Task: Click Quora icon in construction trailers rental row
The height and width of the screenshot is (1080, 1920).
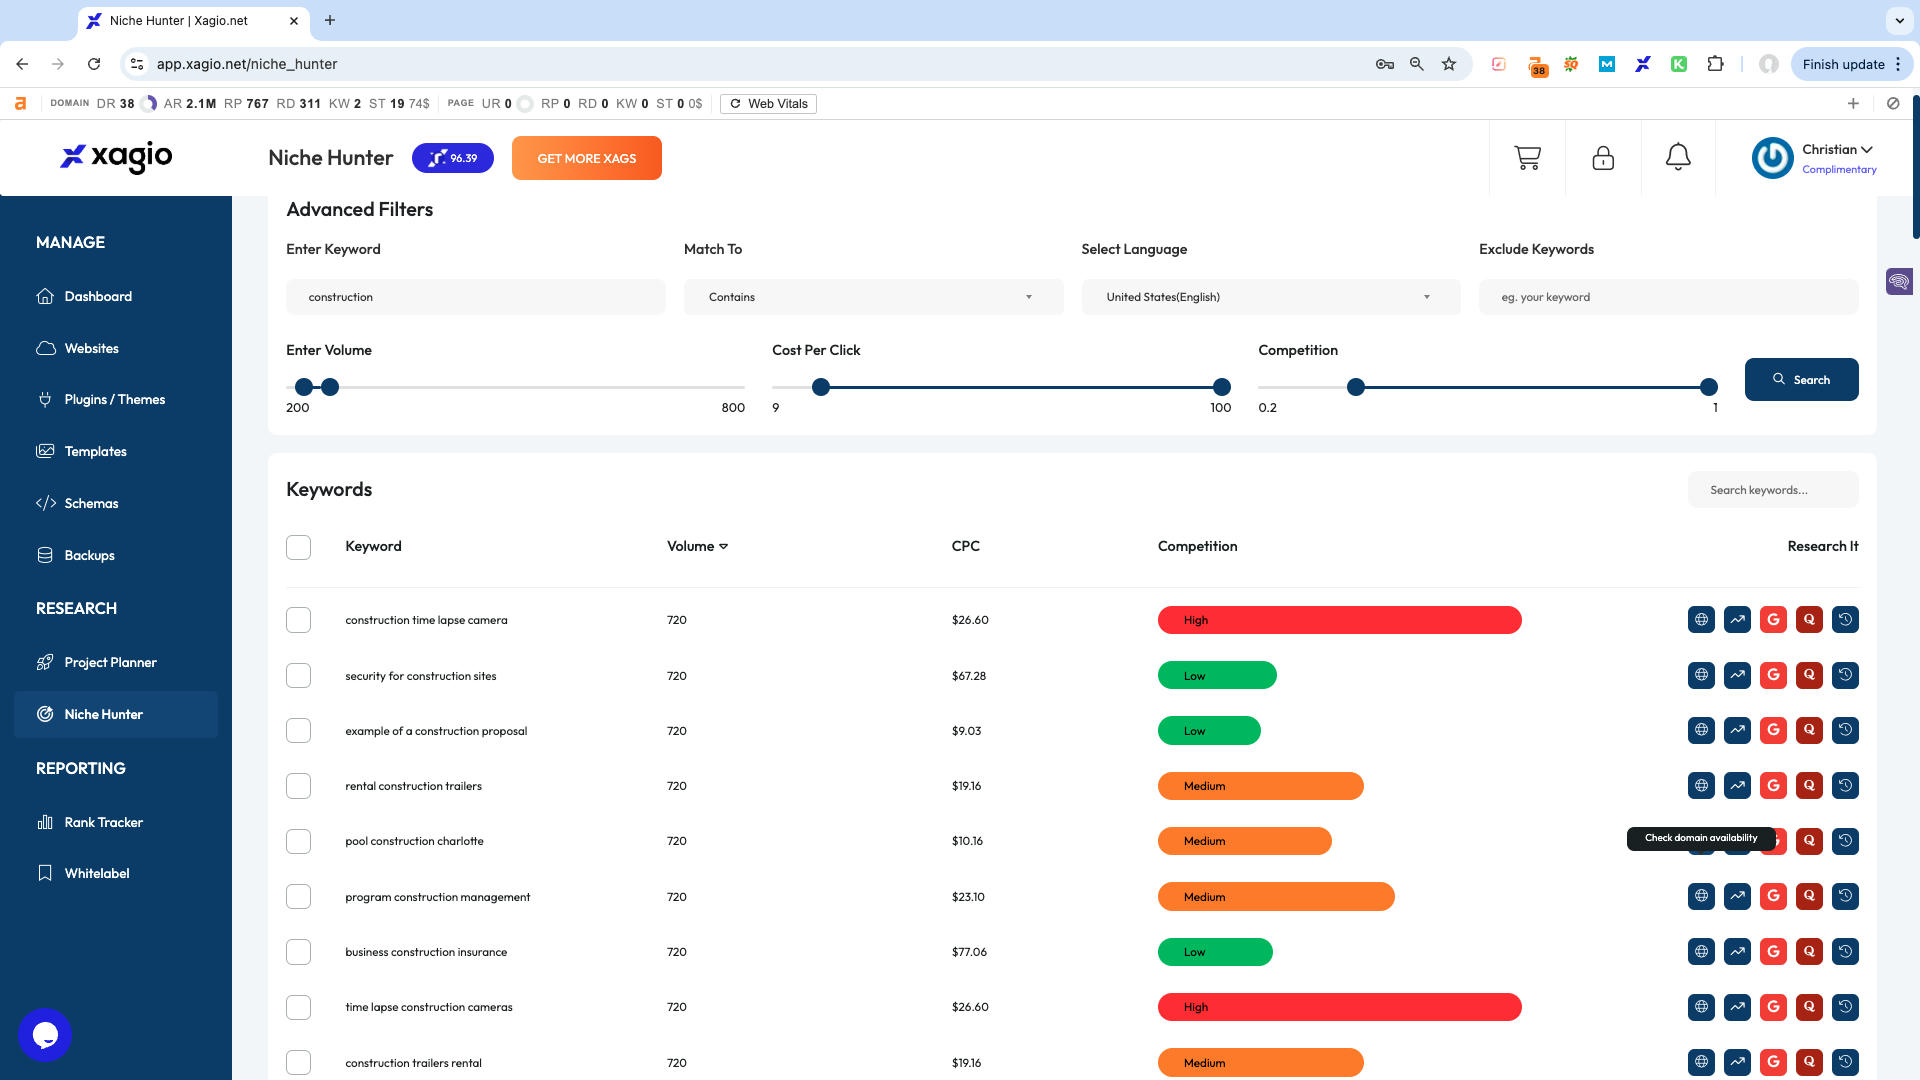Action: [x=1809, y=1062]
